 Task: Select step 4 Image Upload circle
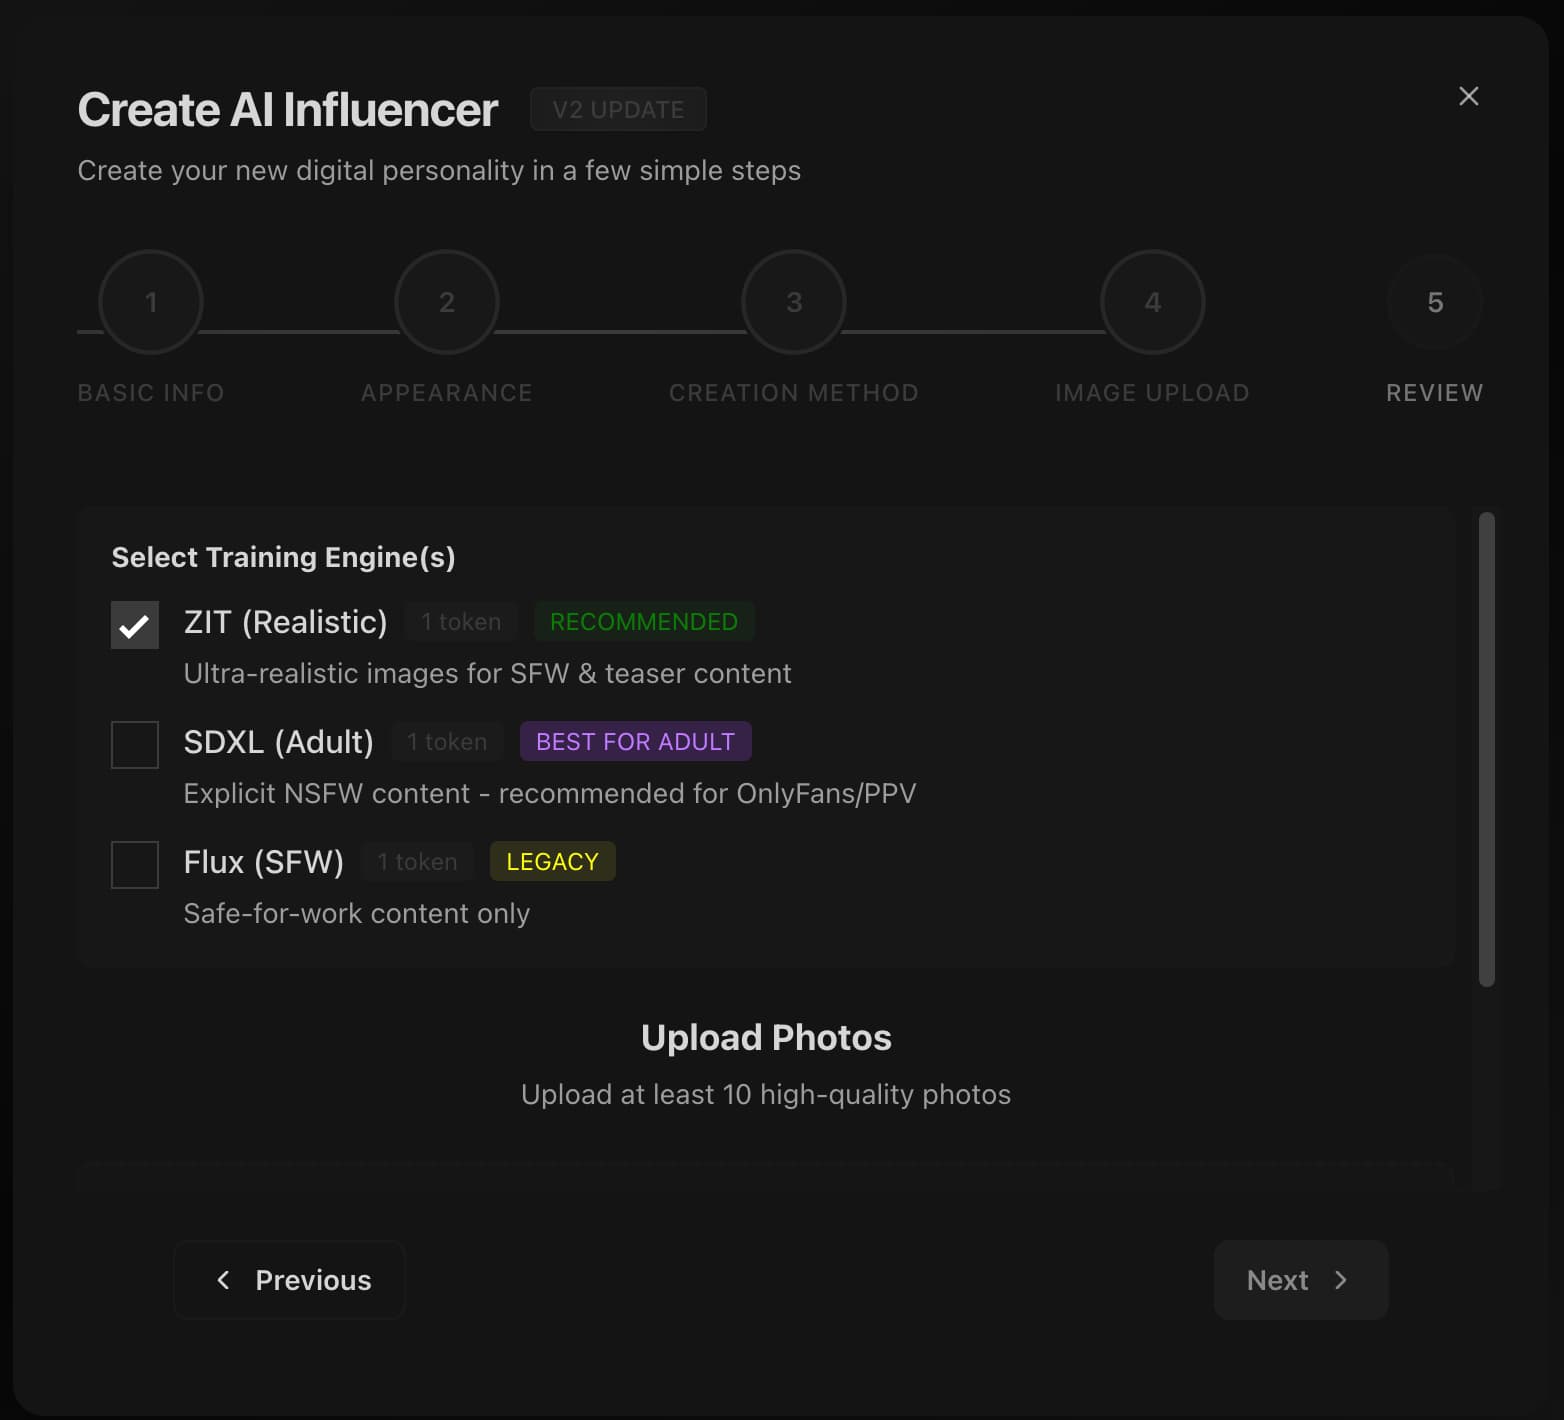pos(1152,302)
